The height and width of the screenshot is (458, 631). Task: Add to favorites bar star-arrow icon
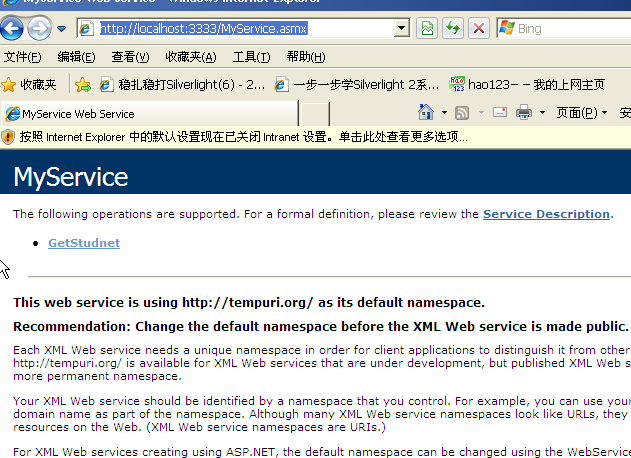[83, 85]
